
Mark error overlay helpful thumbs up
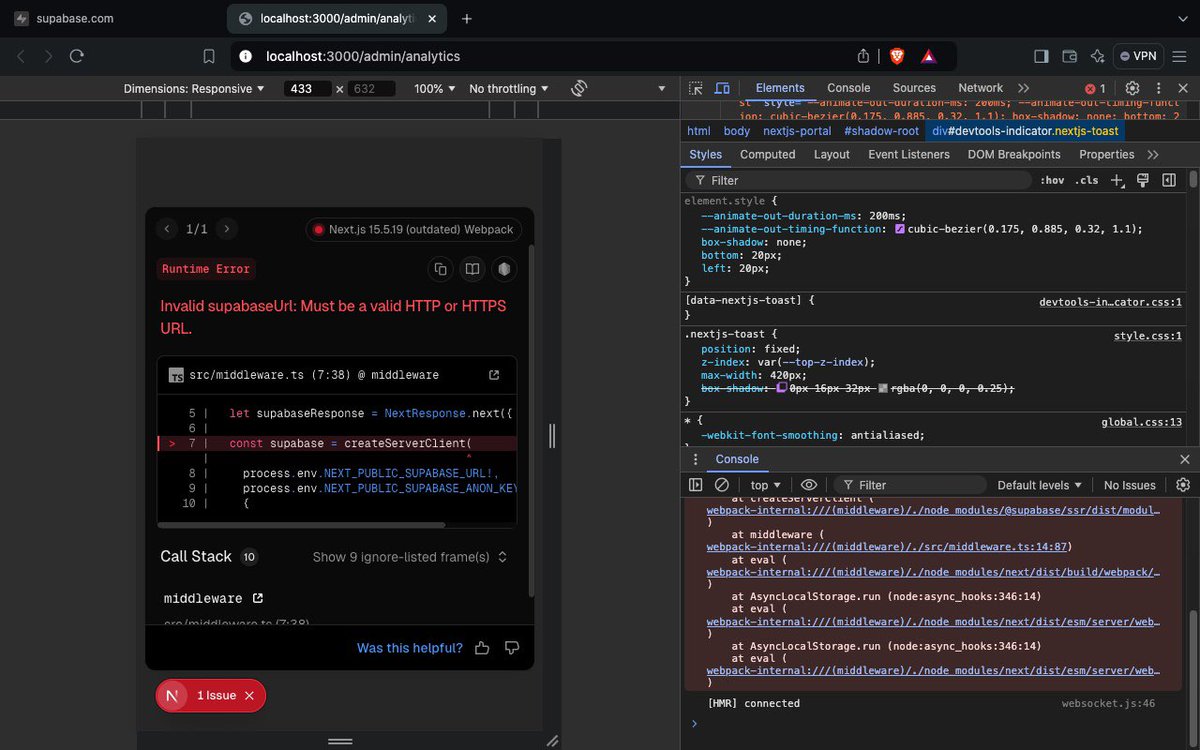click(x=483, y=648)
